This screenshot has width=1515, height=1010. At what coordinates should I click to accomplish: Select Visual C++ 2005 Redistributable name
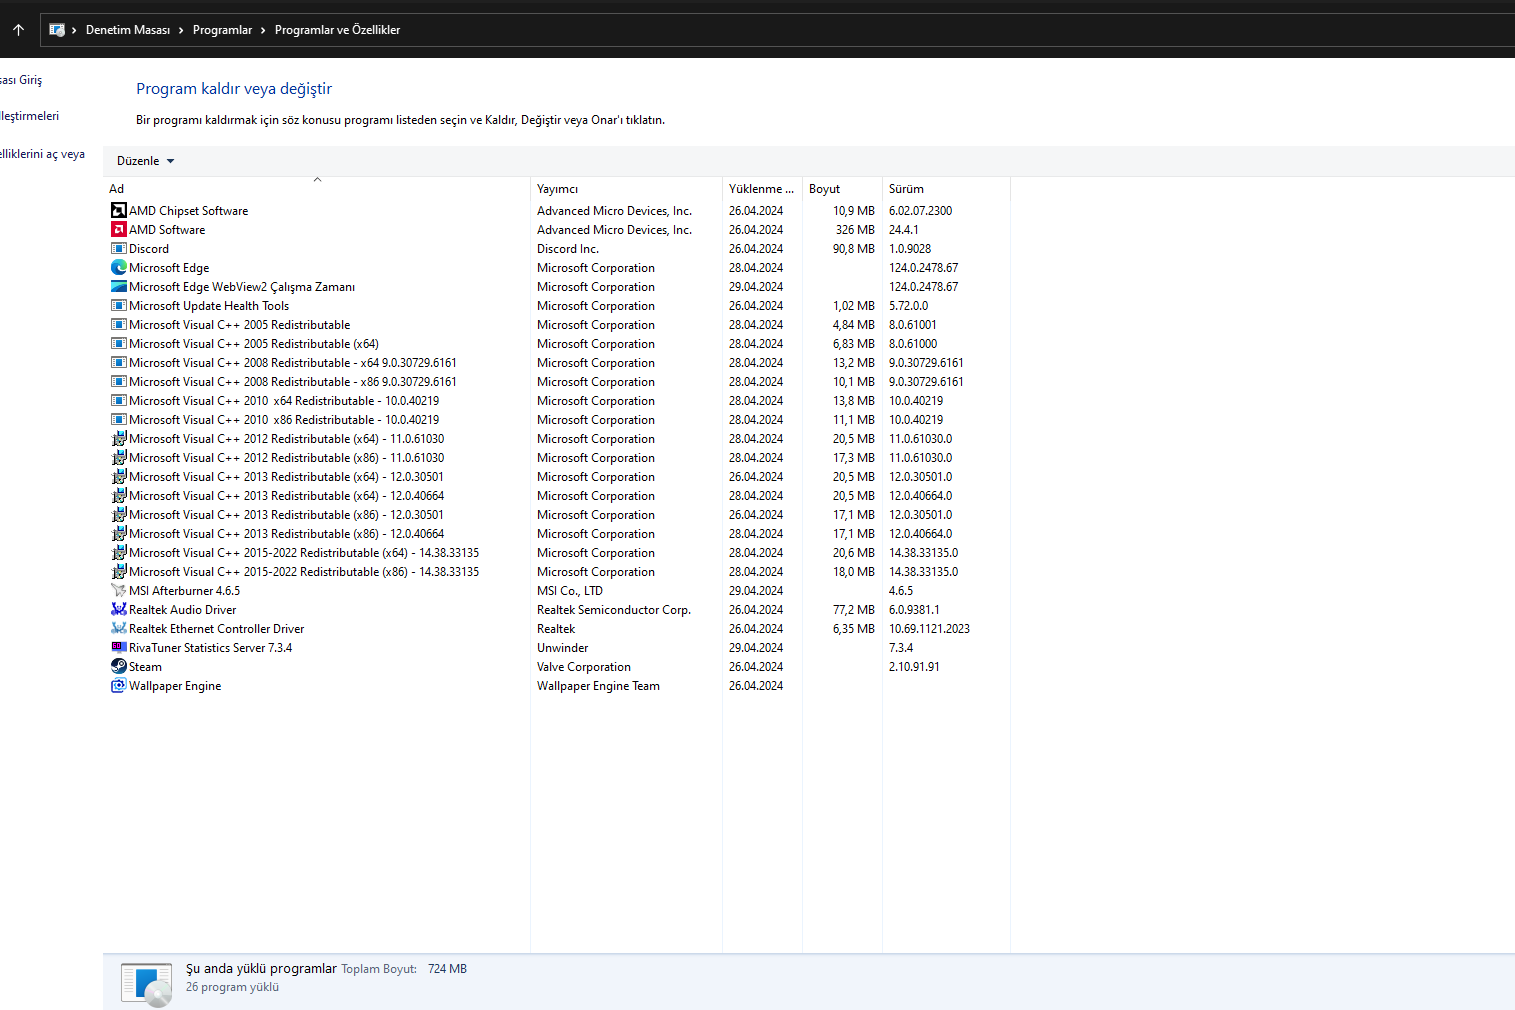click(x=240, y=325)
